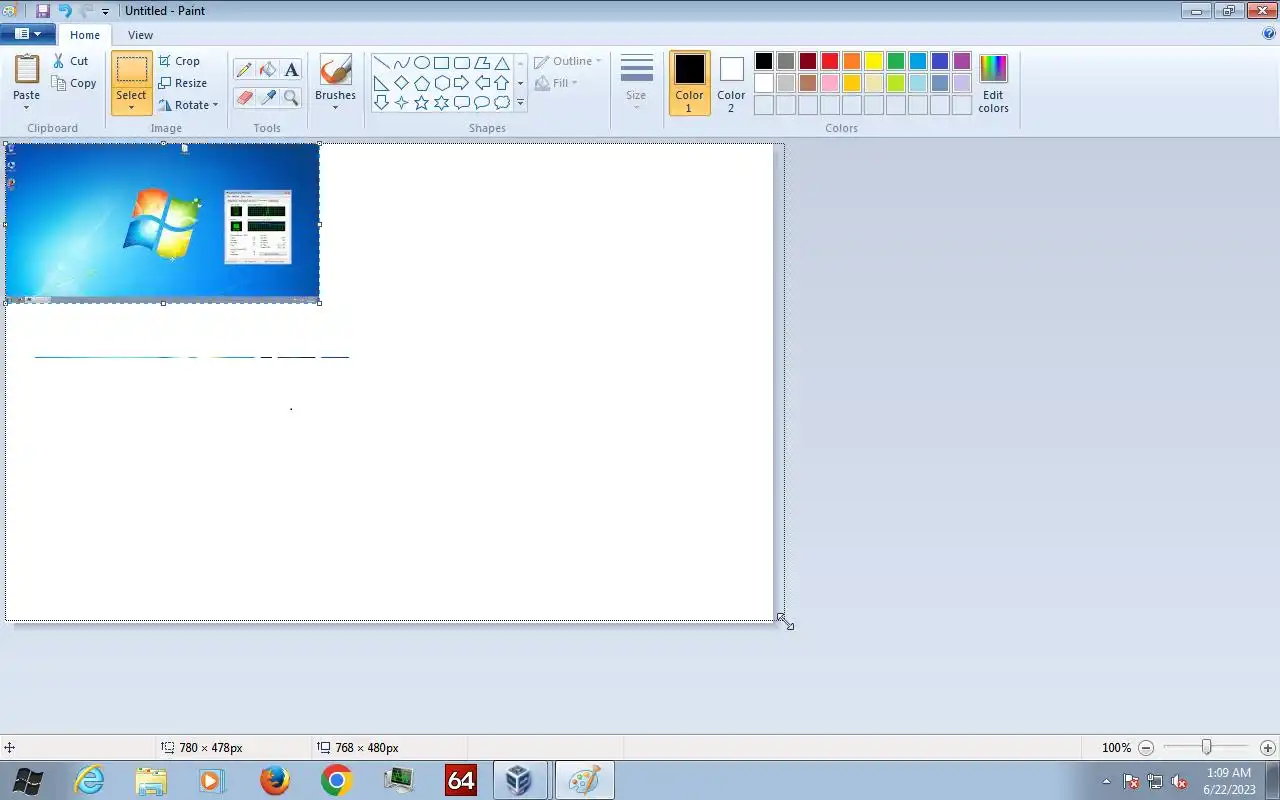Choose the Left arrow shape
The image size is (1280, 800).
(481, 83)
